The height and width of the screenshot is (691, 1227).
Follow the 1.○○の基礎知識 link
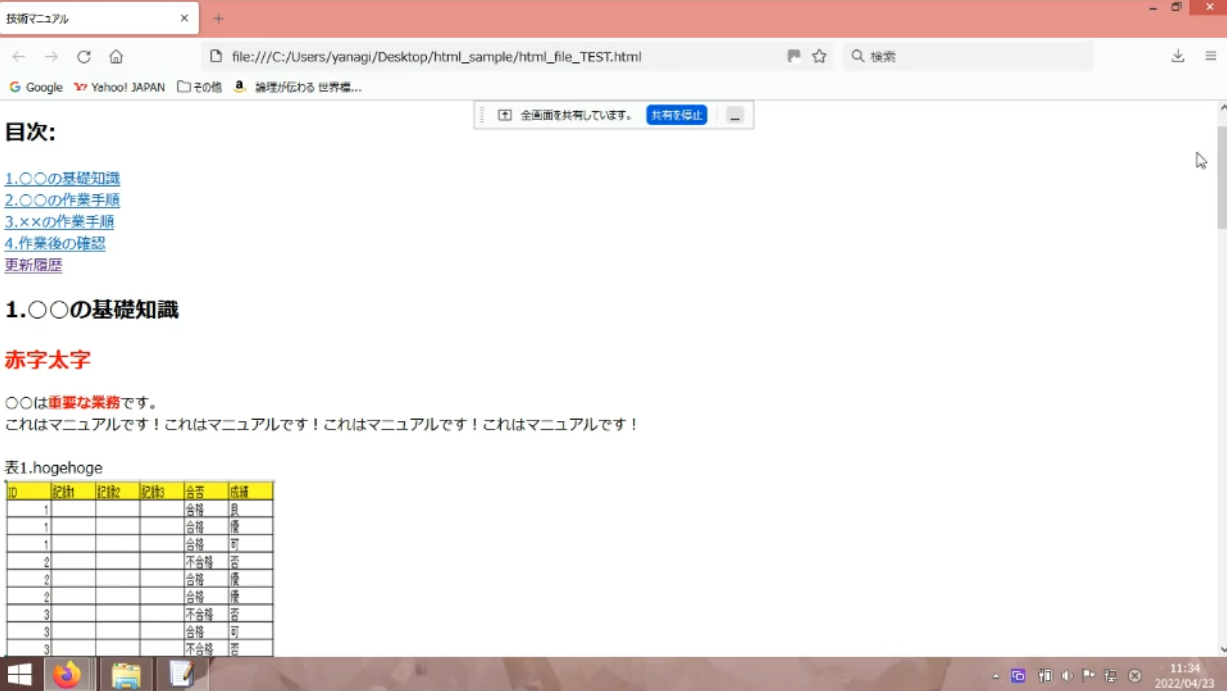click(x=62, y=179)
